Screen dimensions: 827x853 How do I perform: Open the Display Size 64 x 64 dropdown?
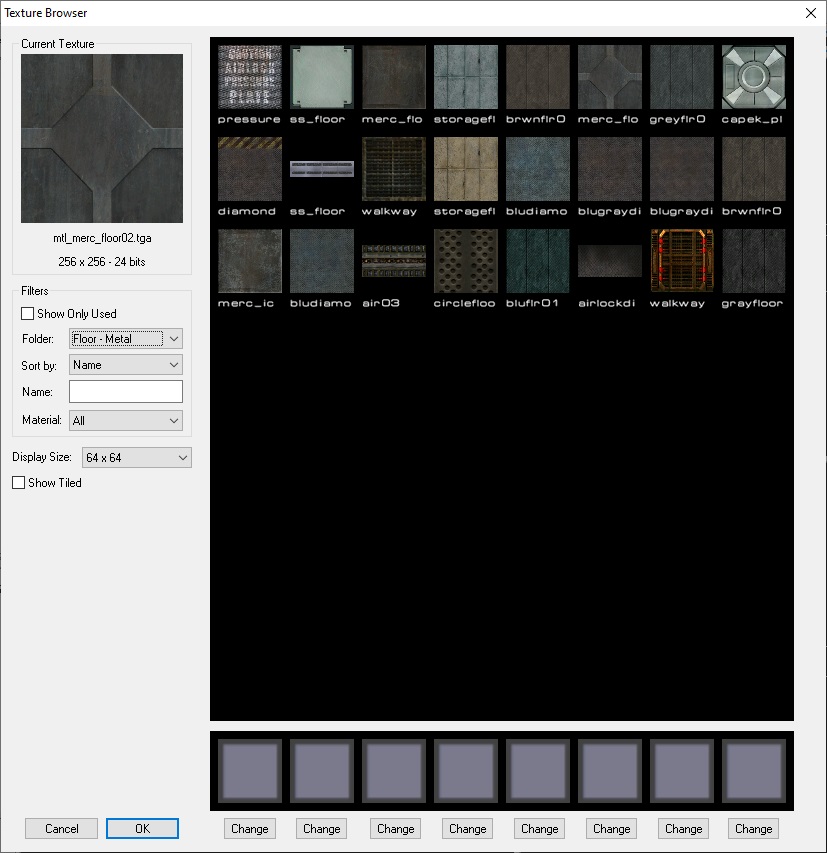137,458
